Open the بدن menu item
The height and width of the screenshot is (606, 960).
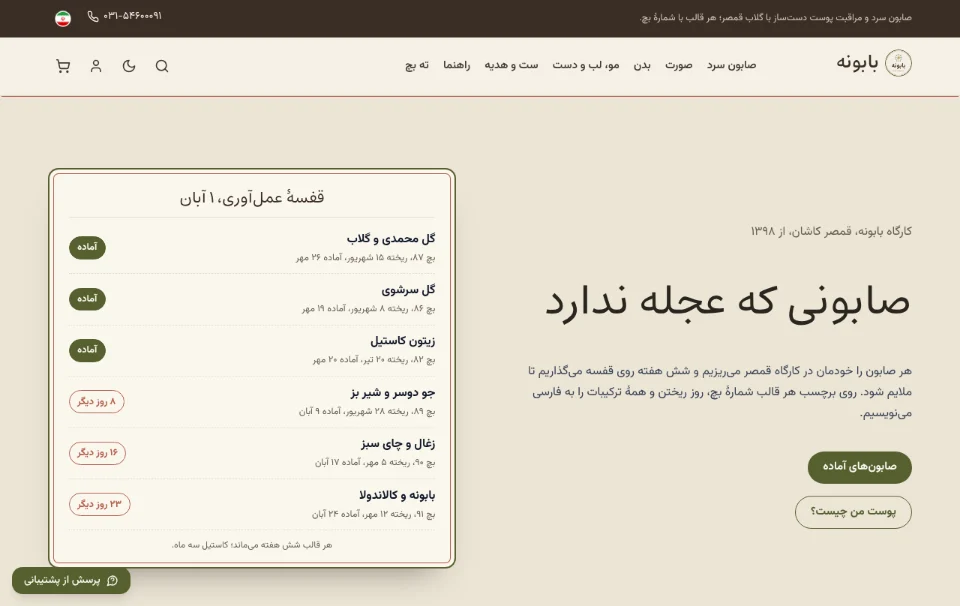tap(642, 65)
